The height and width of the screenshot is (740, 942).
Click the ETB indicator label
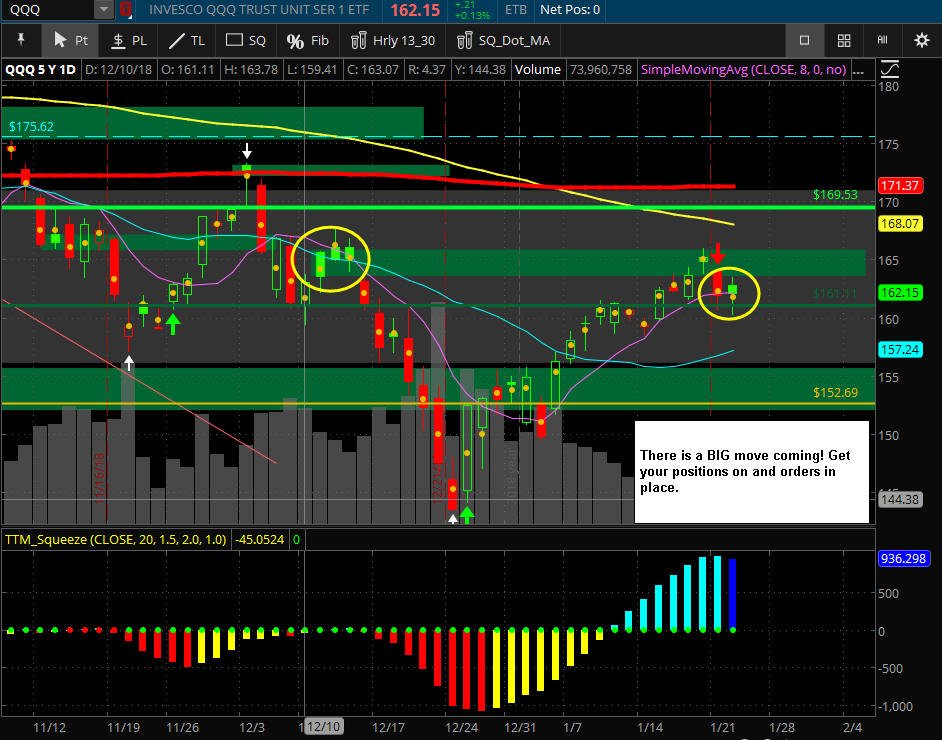coord(515,10)
